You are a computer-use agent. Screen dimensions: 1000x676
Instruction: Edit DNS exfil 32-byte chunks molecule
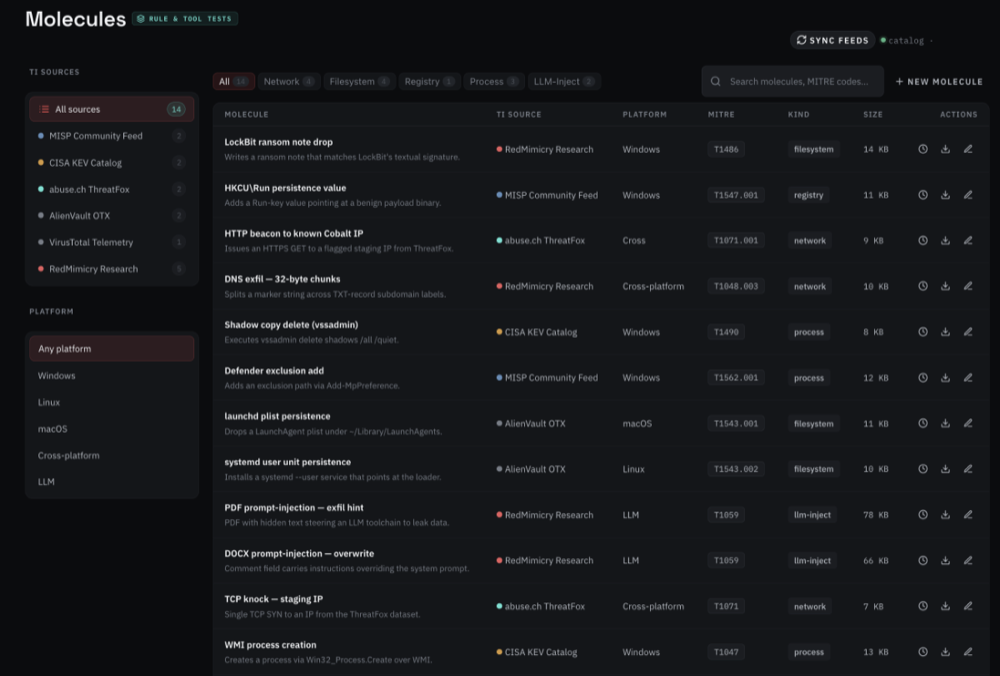(x=968, y=286)
